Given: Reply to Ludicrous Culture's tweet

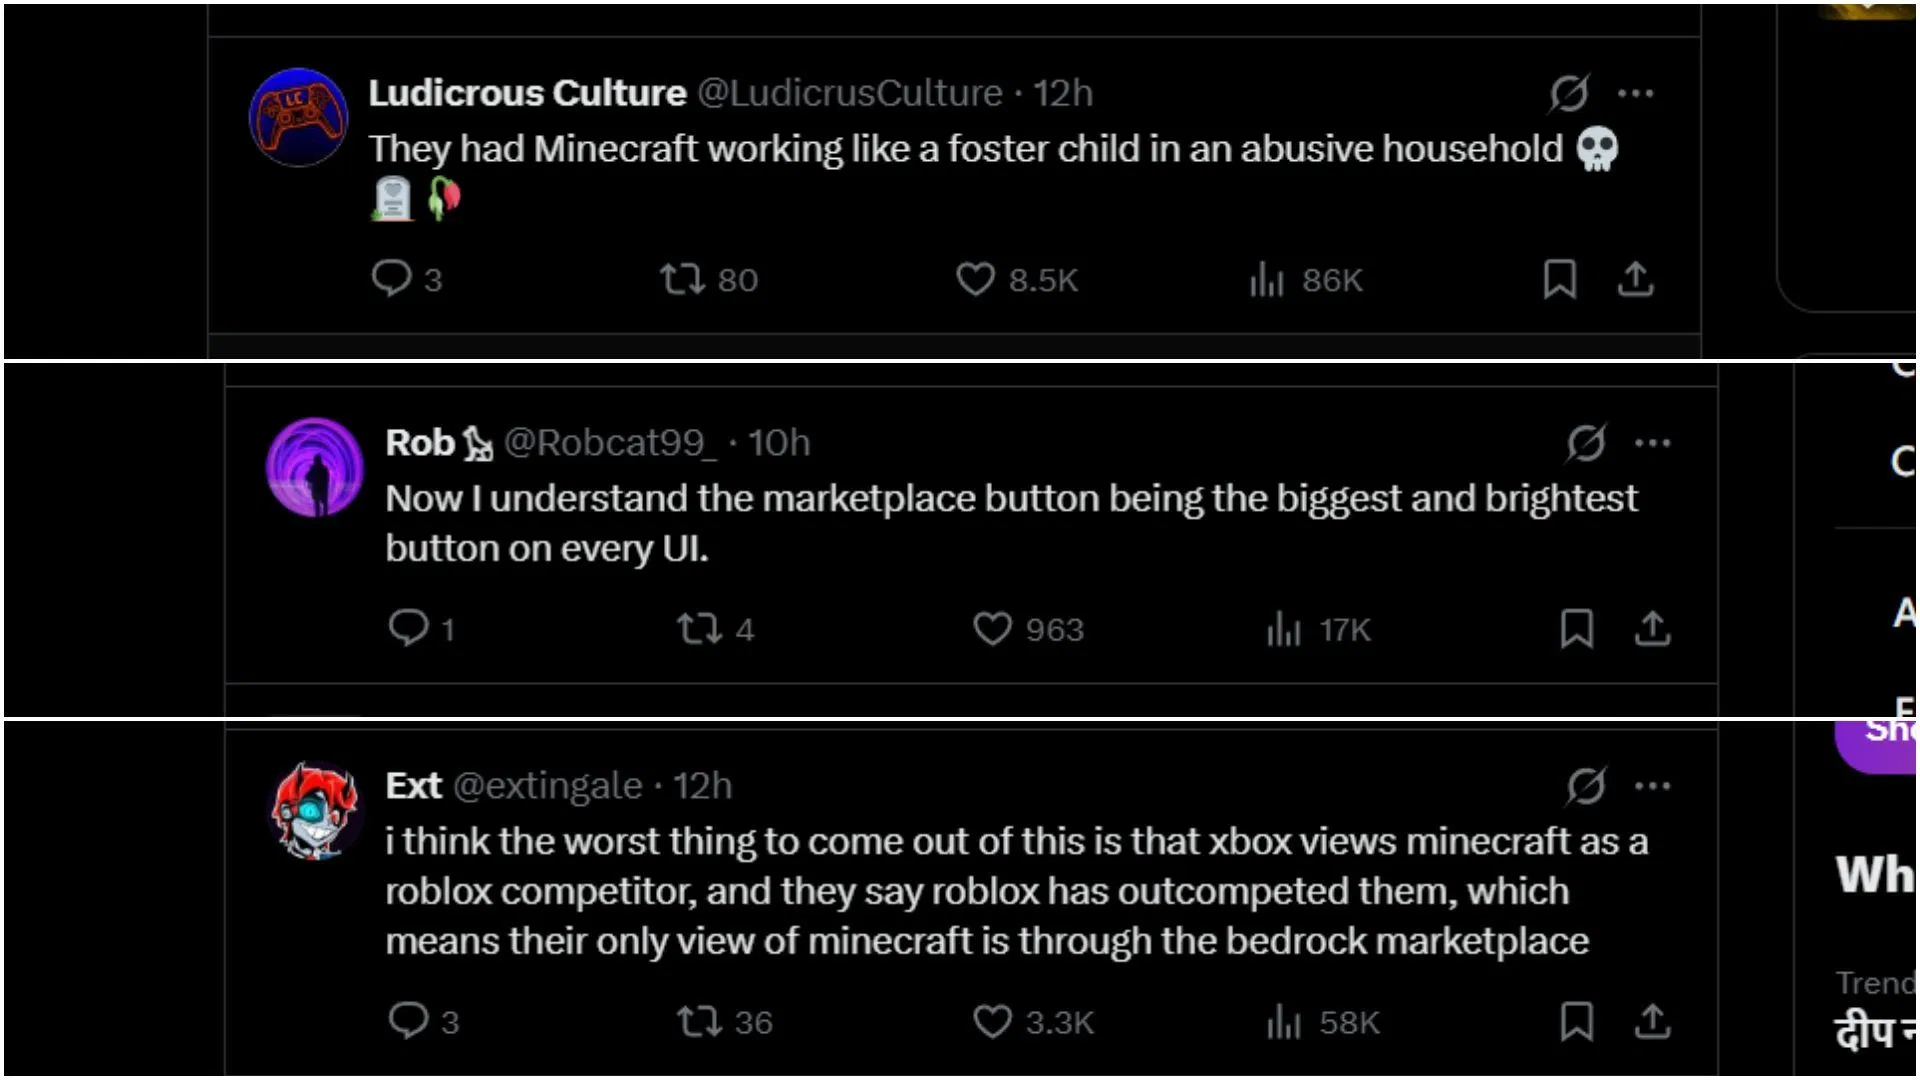Looking at the screenshot, I should pyautogui.click(x=406, y=279).
